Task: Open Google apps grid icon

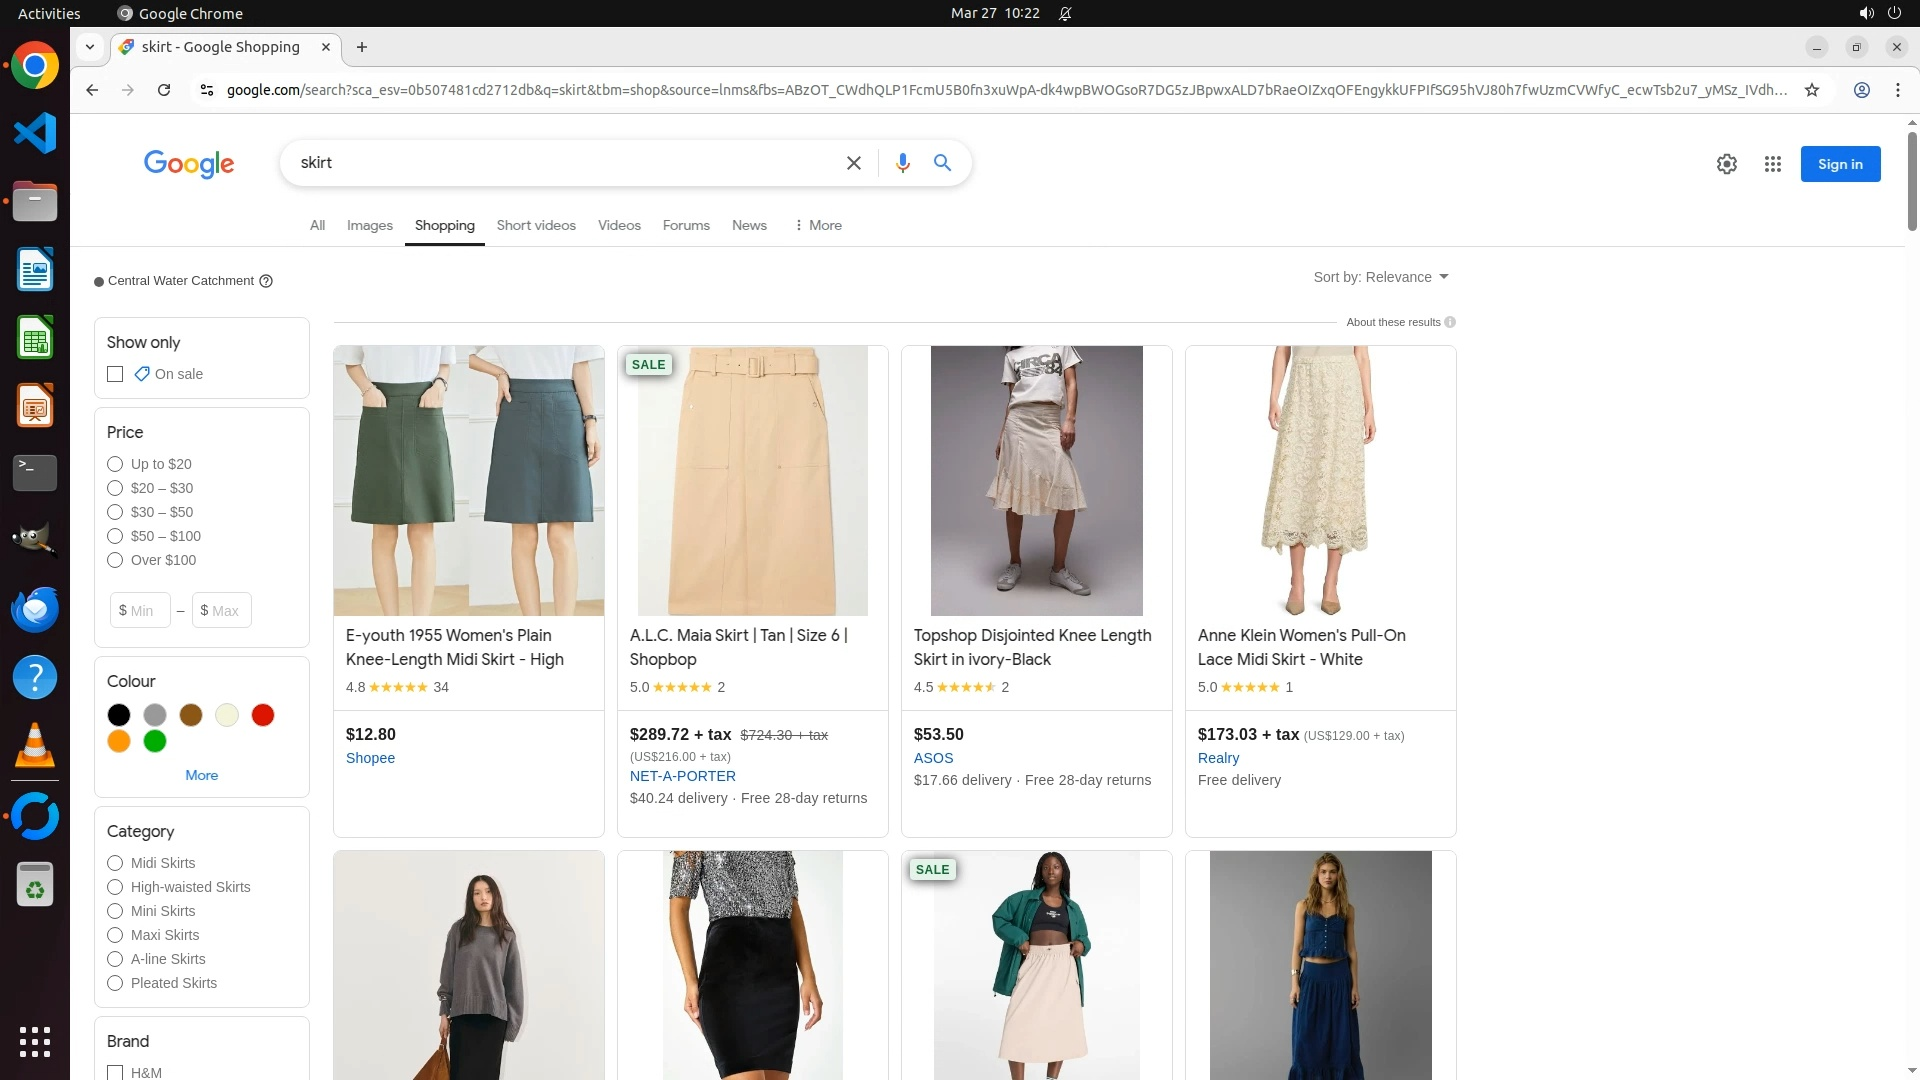Action: pyautogui.click(x=1772, y=164)
